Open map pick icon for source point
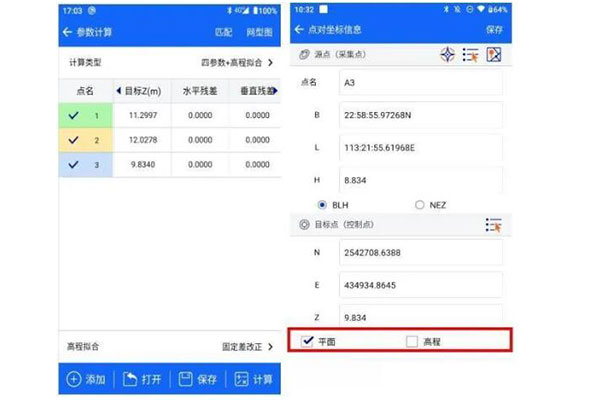The height and width of the screenshot is (400, 600). 493,55
